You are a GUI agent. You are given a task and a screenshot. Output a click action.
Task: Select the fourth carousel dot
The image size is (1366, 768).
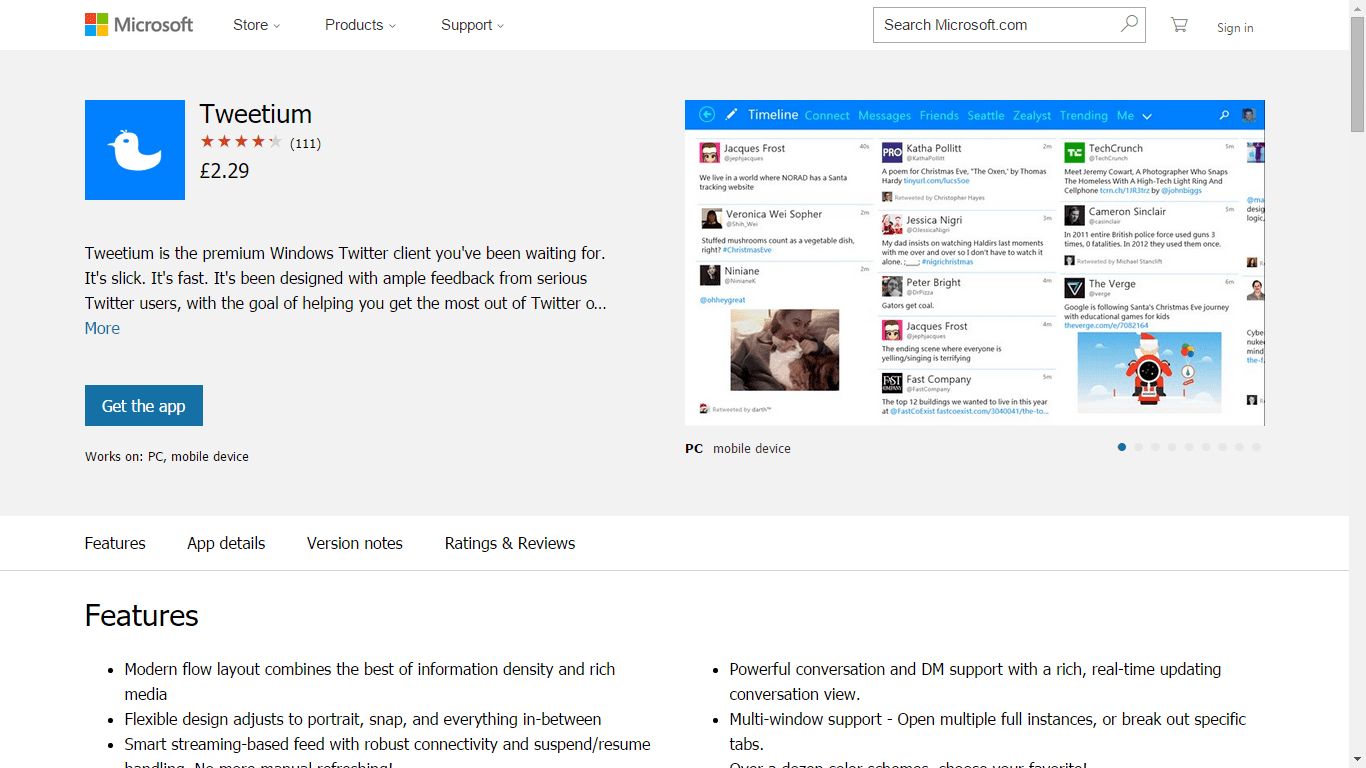tap(1172, 447)
